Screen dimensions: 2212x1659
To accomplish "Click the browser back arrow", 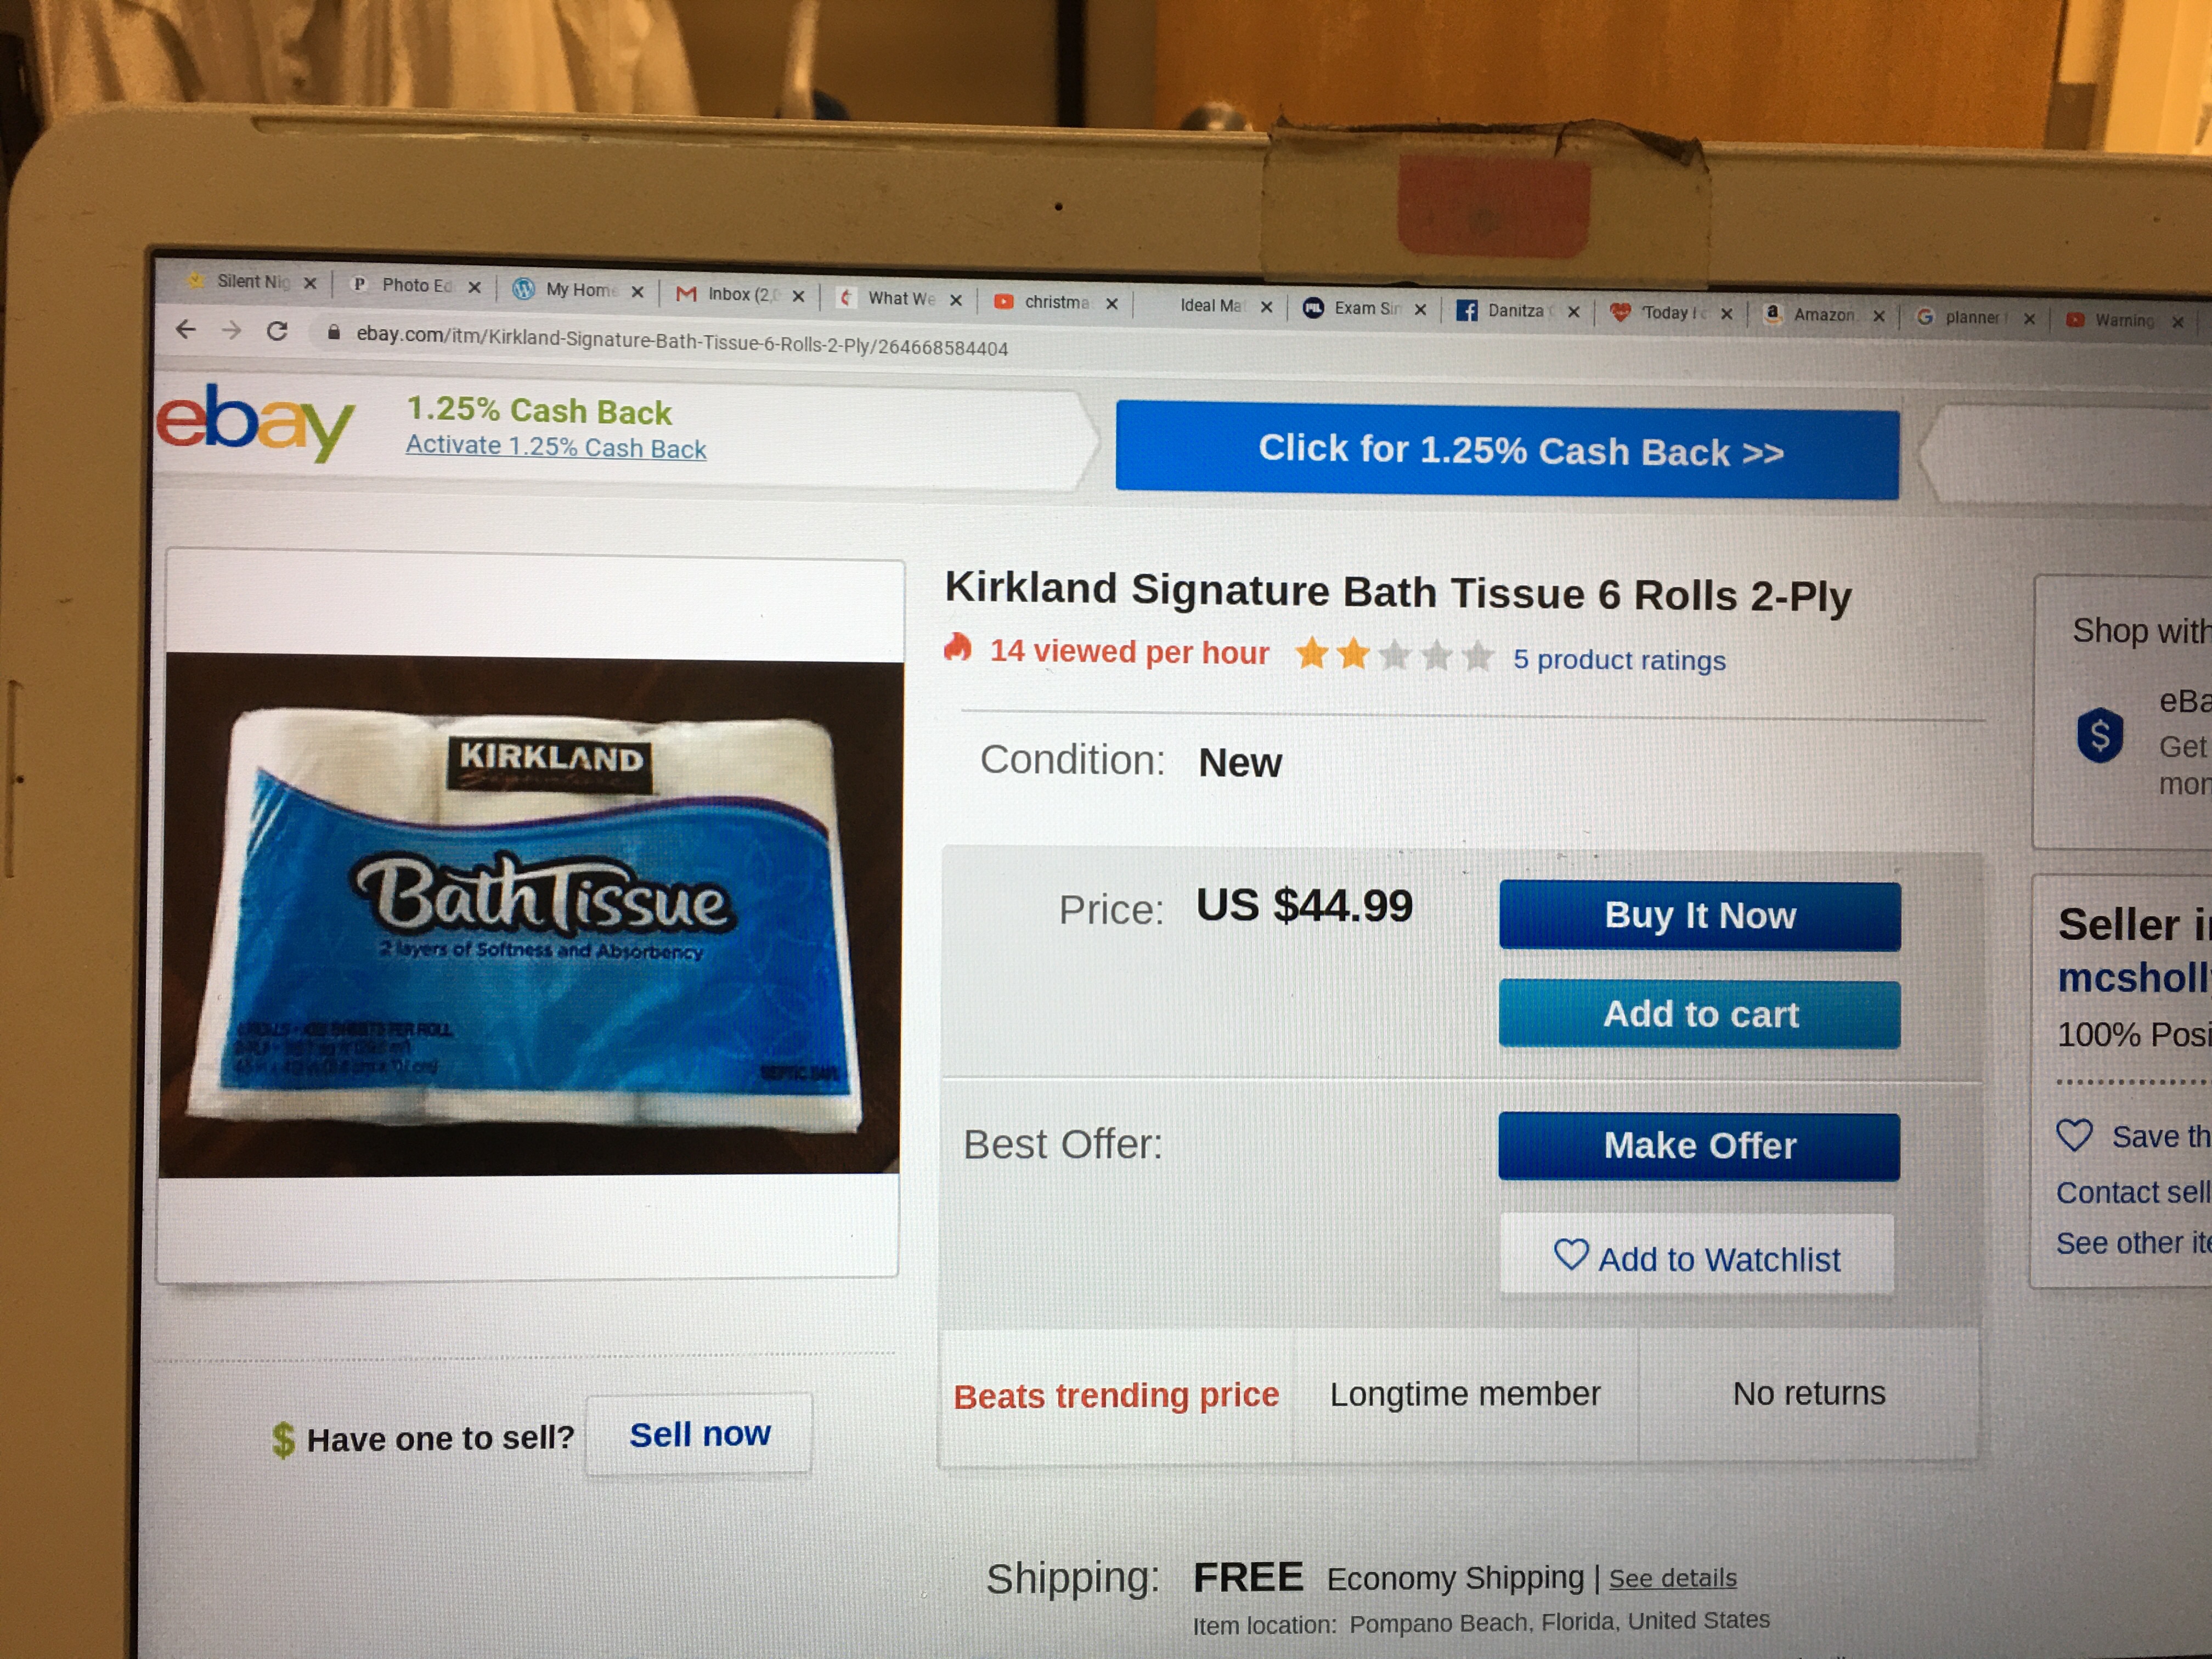I will [x=185, y=329].
